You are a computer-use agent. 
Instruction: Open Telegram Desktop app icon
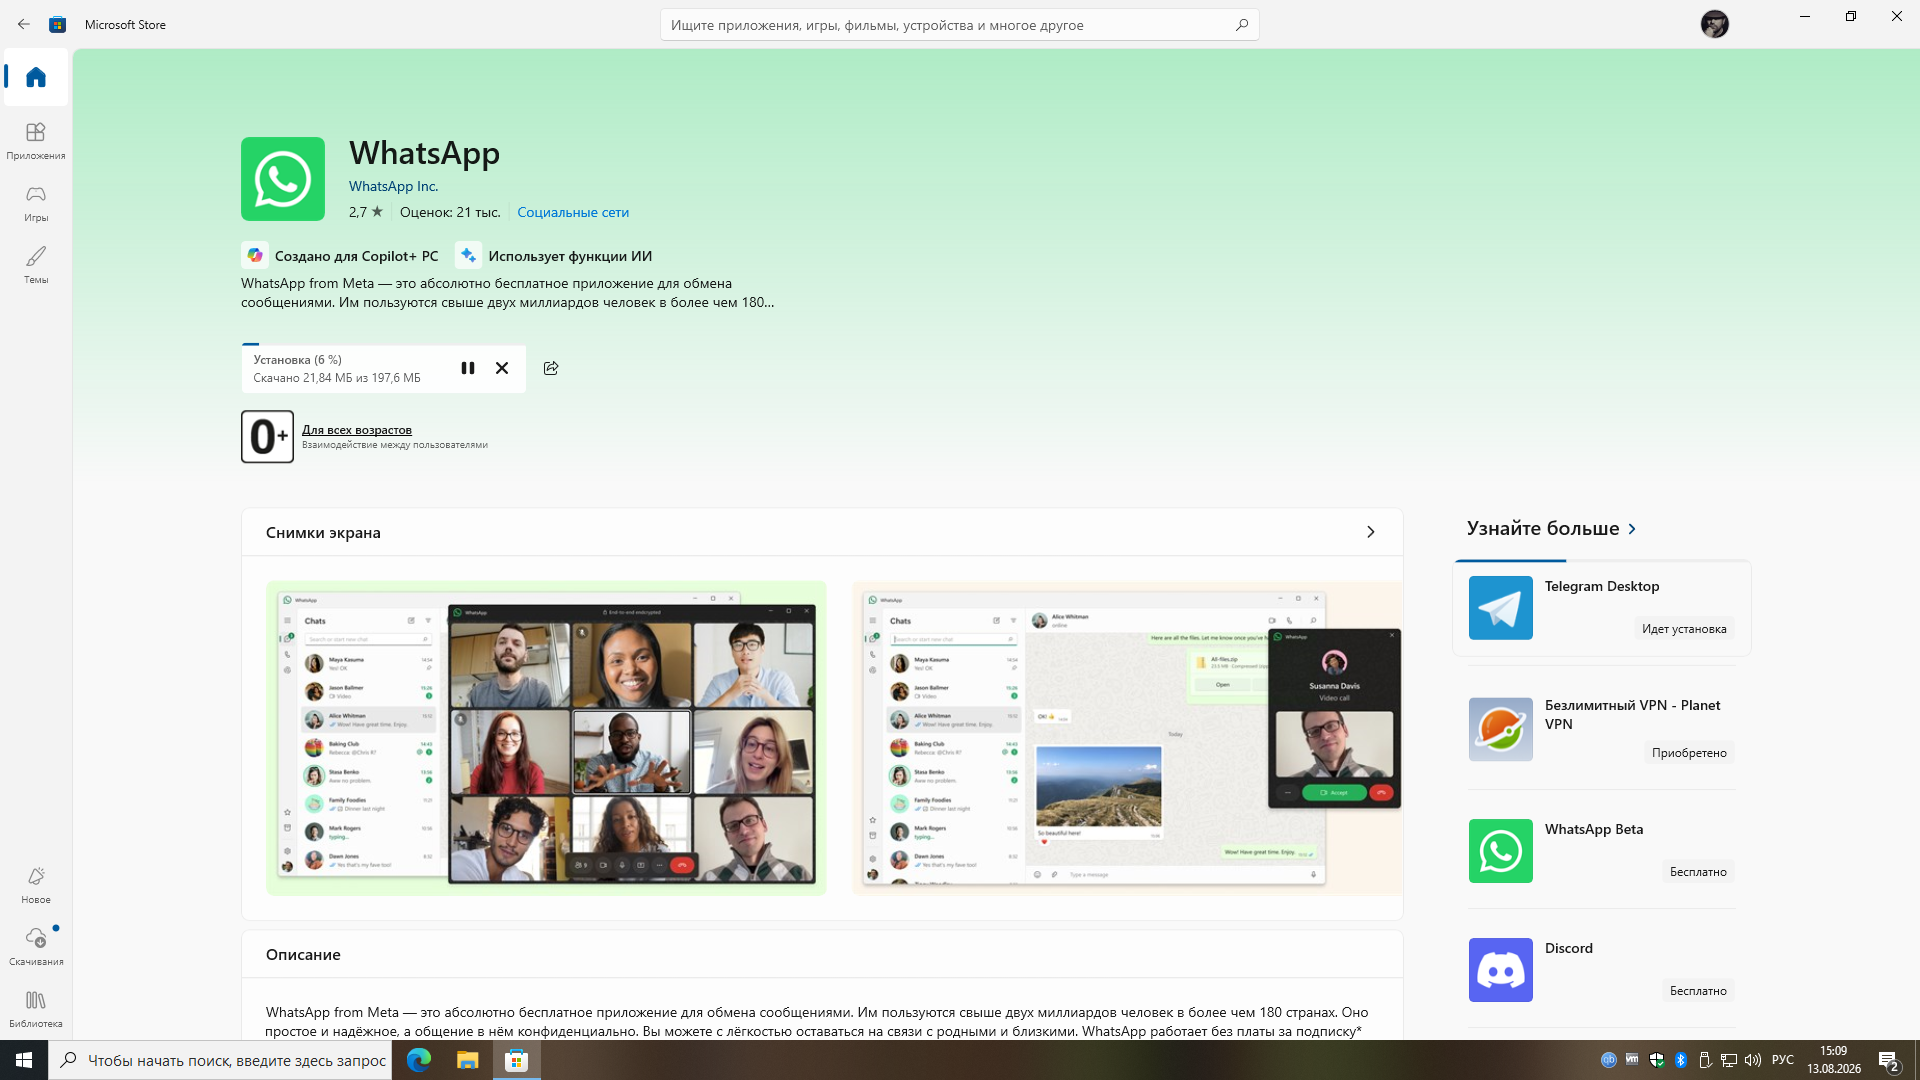pyautogui.click(x=1500, y=608)
